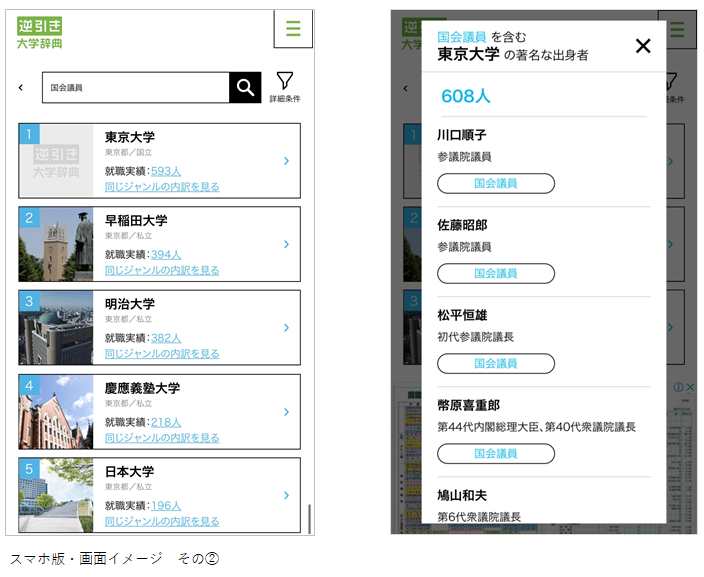Select the name 松平恒雄

(462, 315)
